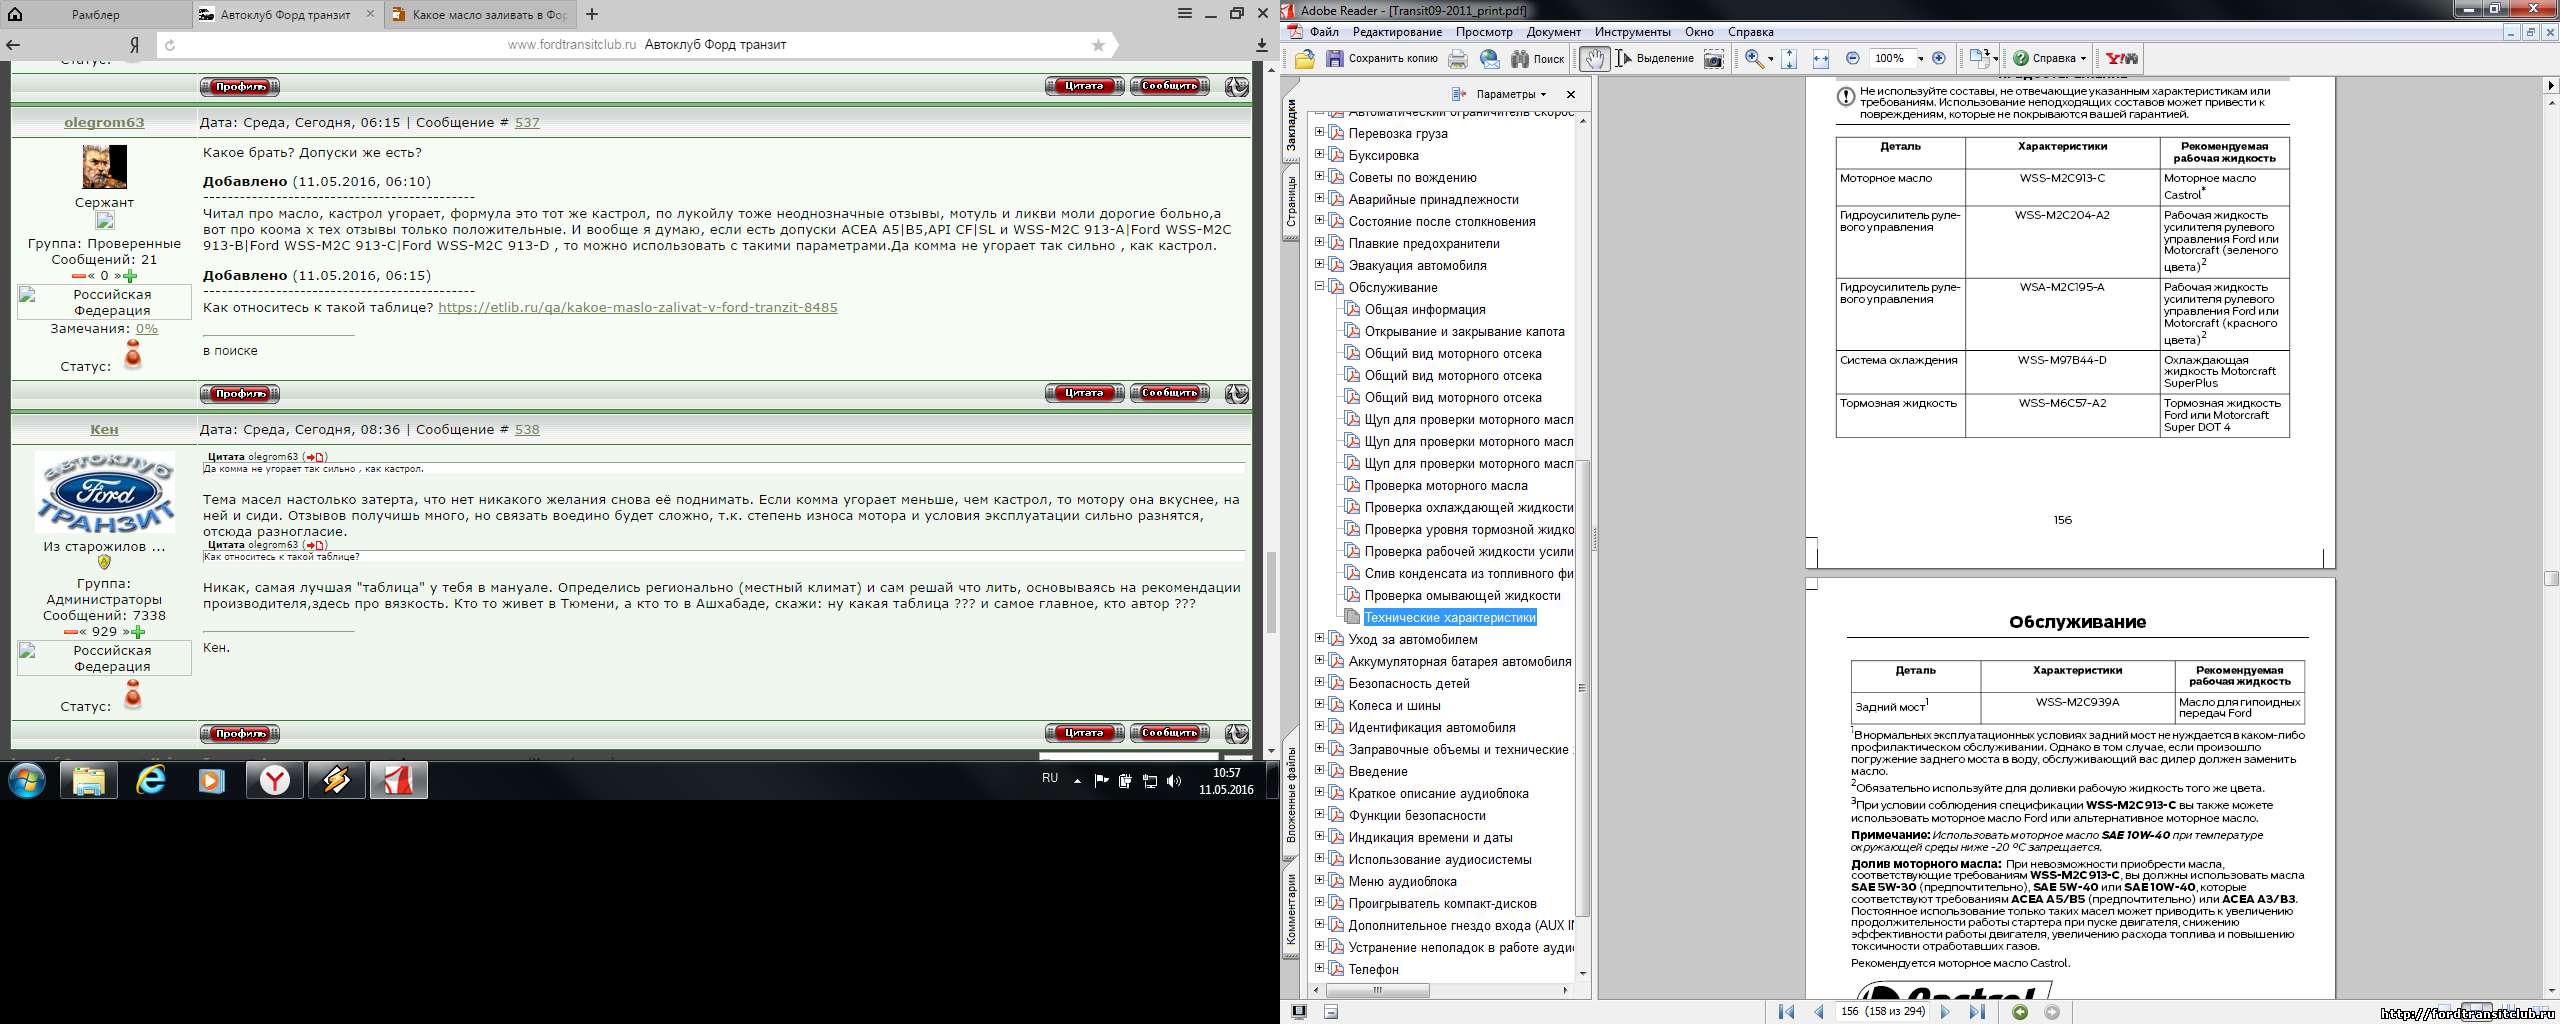Go to previous view with green arrow
This screenshot has height=1024, width=2560.
click(2020, 1012)
